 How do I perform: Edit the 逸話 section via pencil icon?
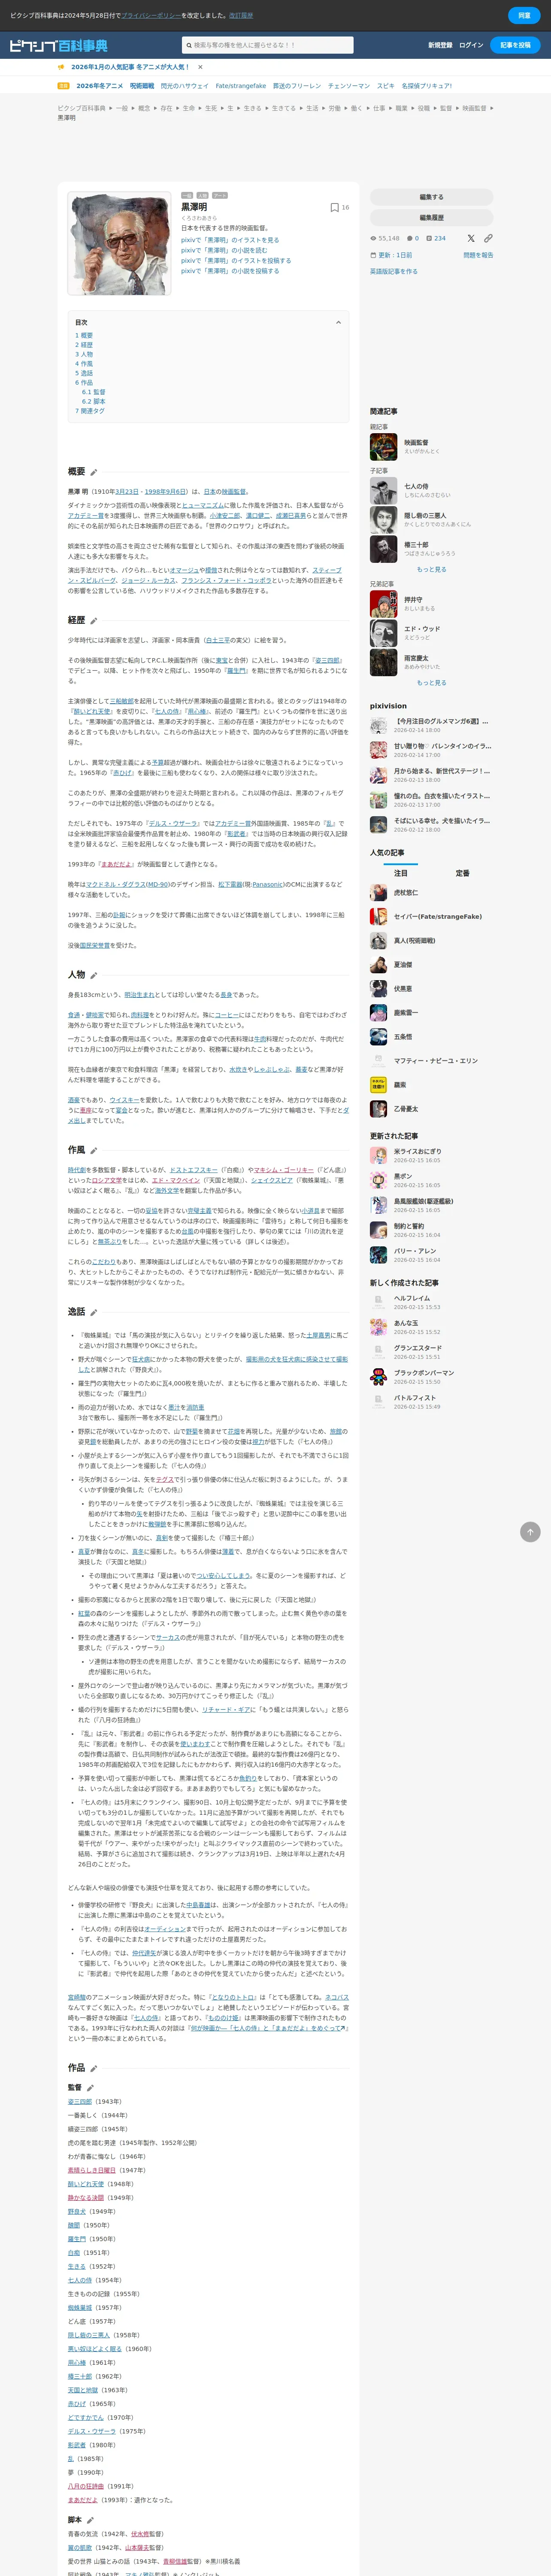pos(94,1312)
